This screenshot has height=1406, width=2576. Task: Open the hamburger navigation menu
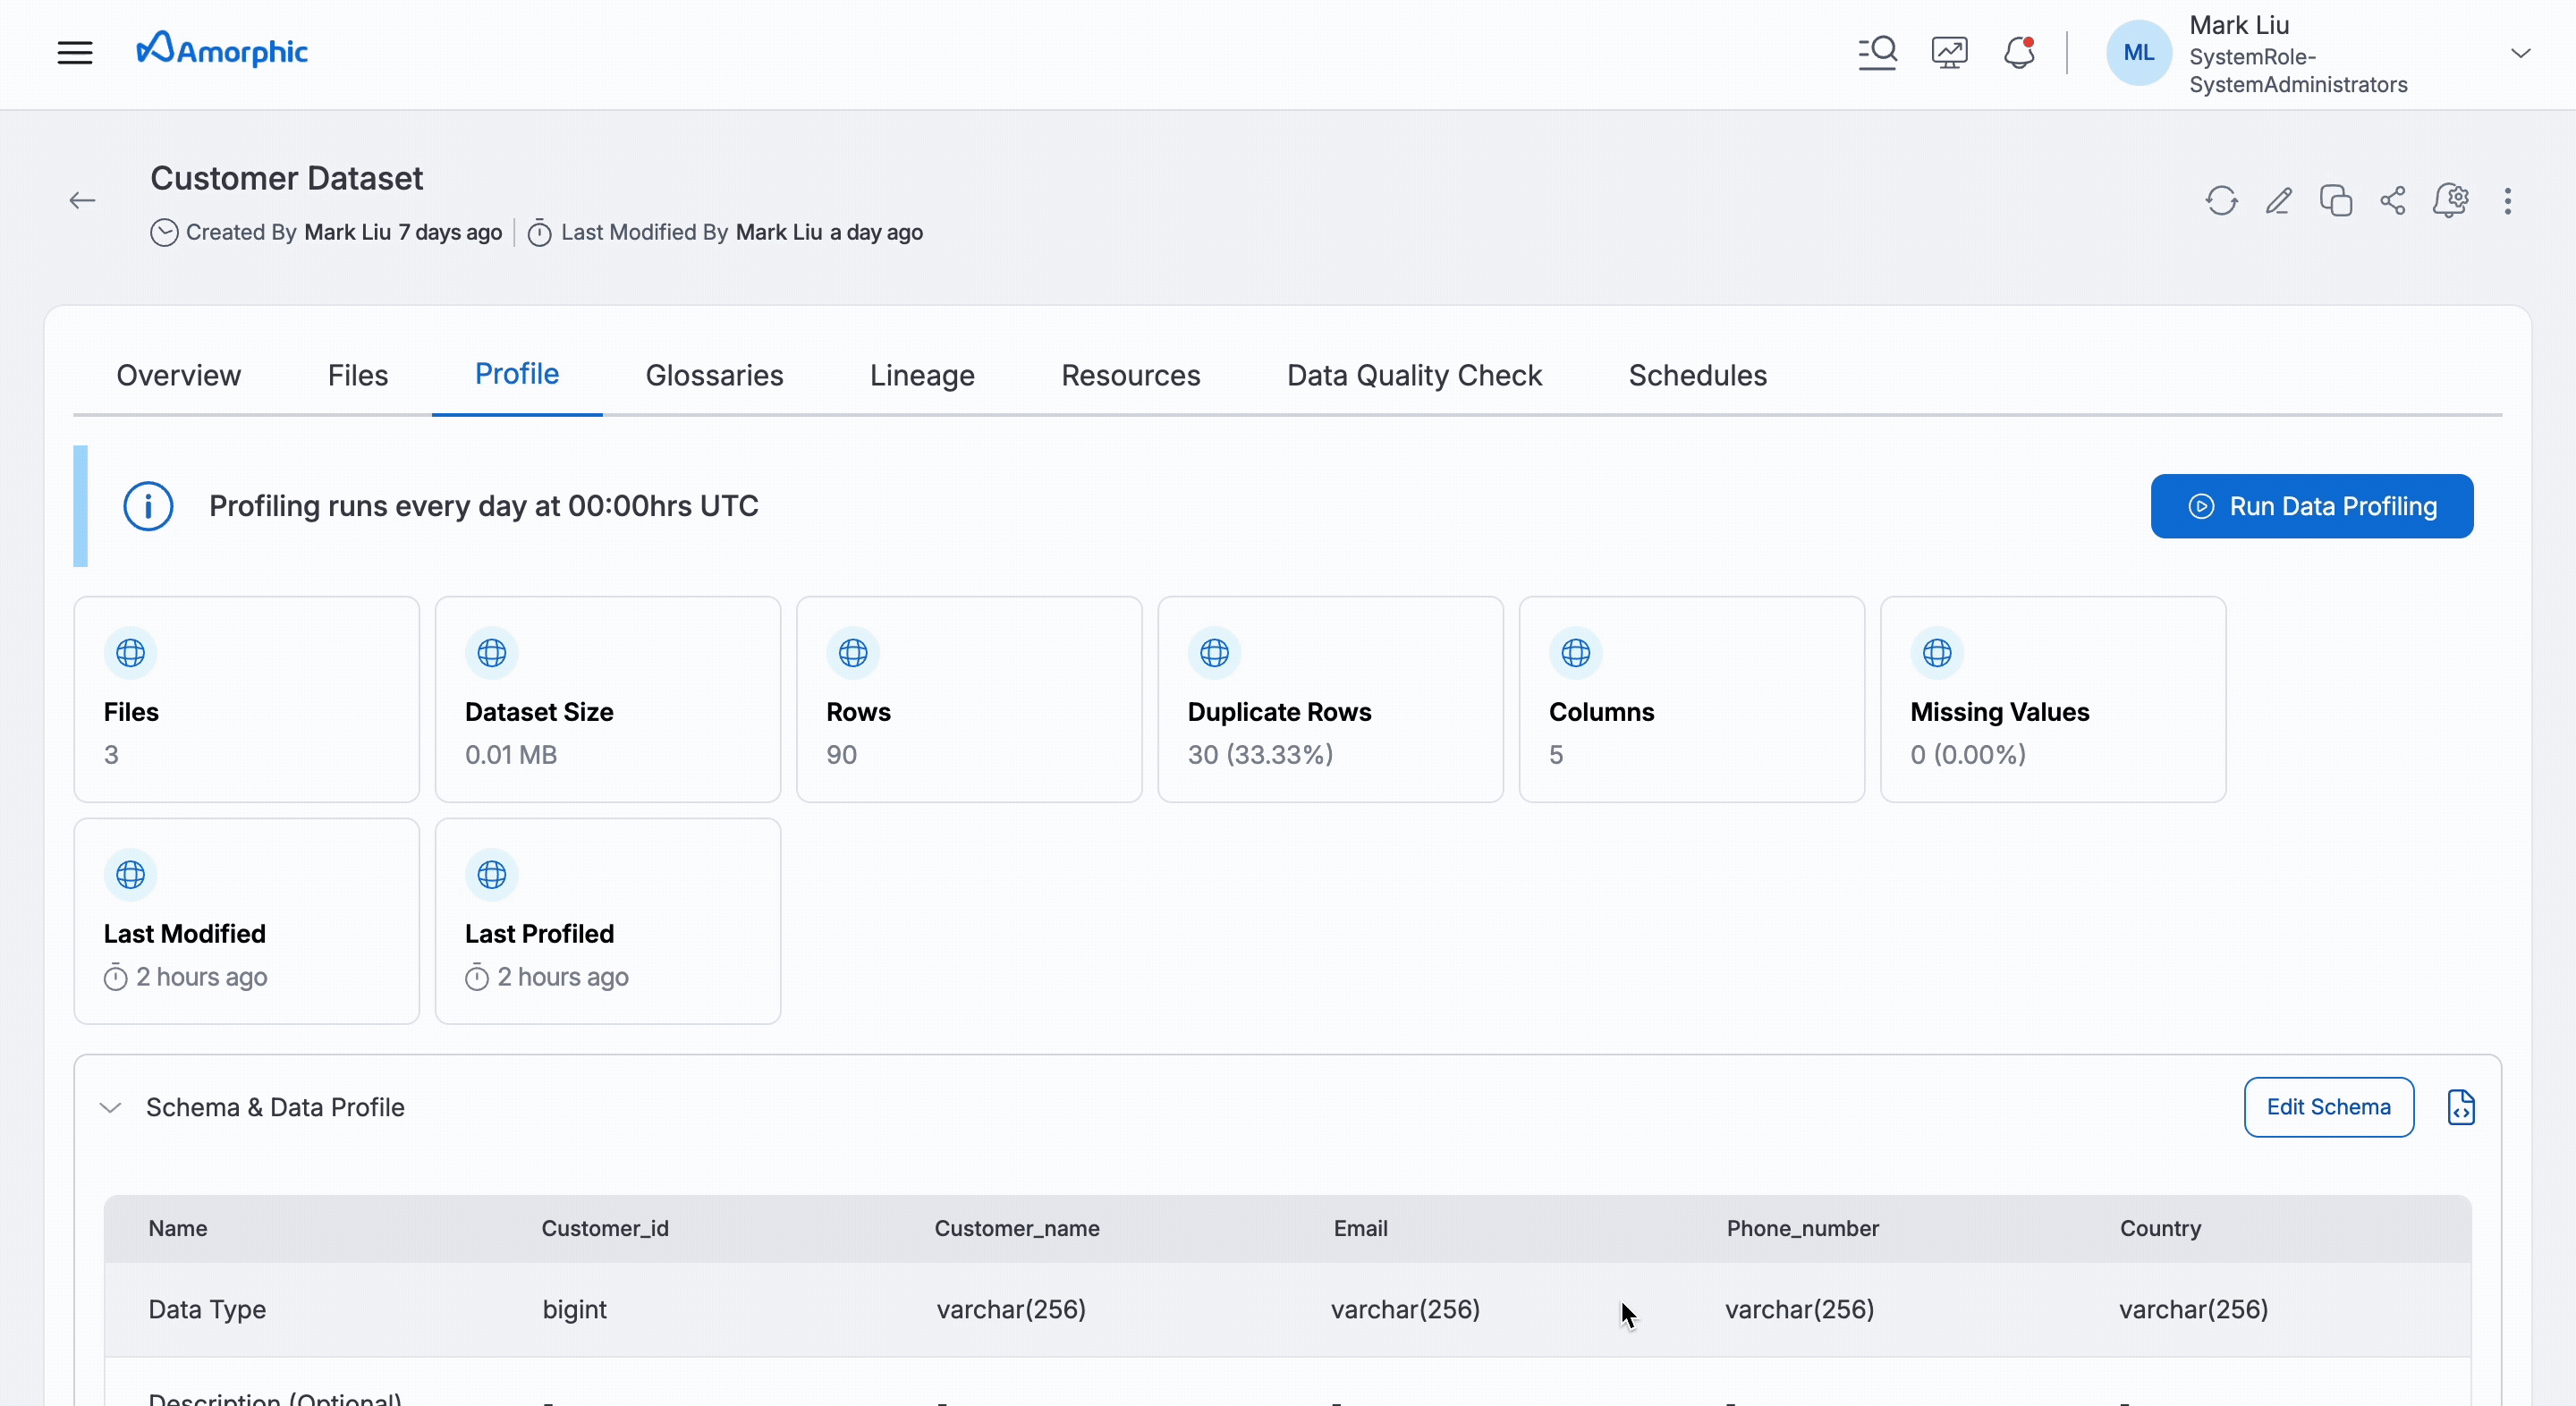click(x=75, y=52)
